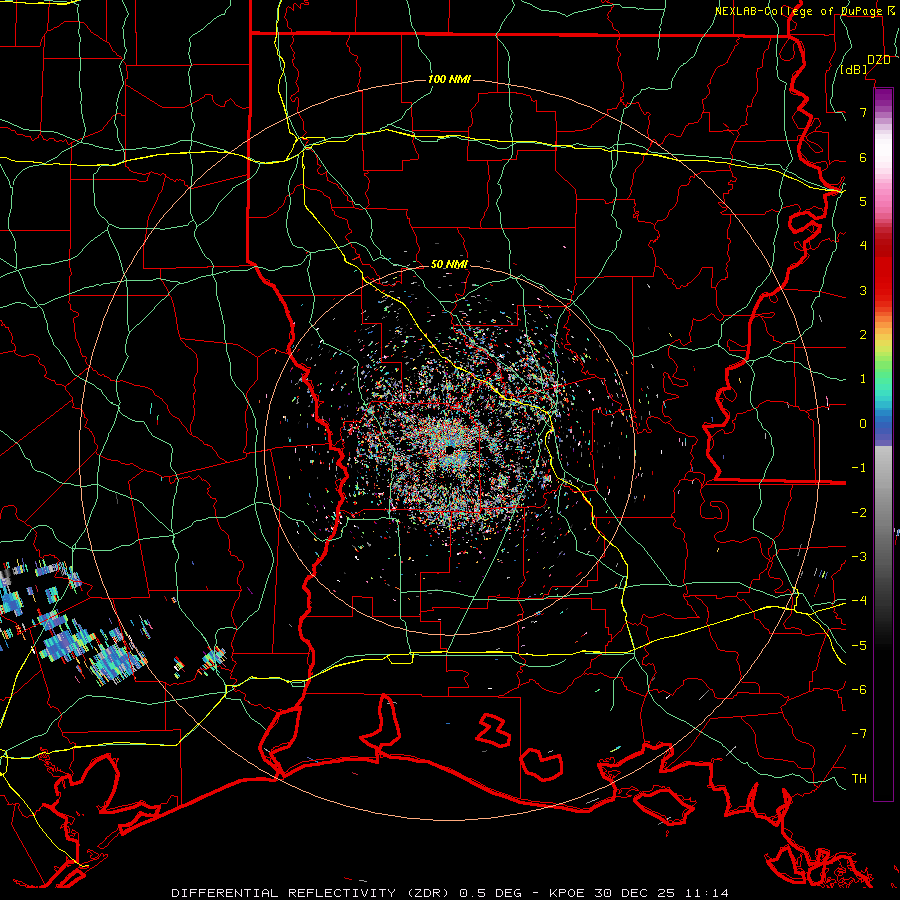Click the -3 dB value on color scale
This screenshot has height=900, width=900.
tap(859, 556)
